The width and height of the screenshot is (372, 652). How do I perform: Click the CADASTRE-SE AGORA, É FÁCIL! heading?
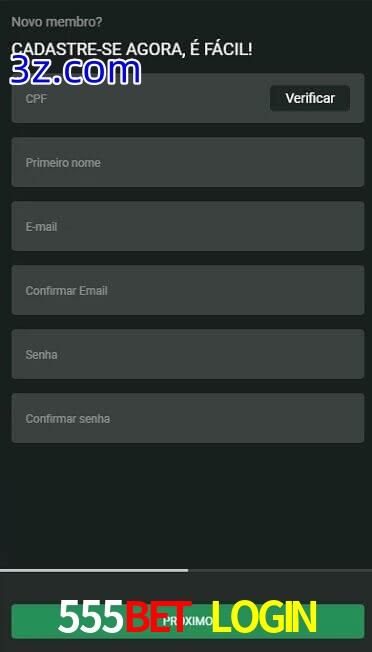tap(131, 50)
